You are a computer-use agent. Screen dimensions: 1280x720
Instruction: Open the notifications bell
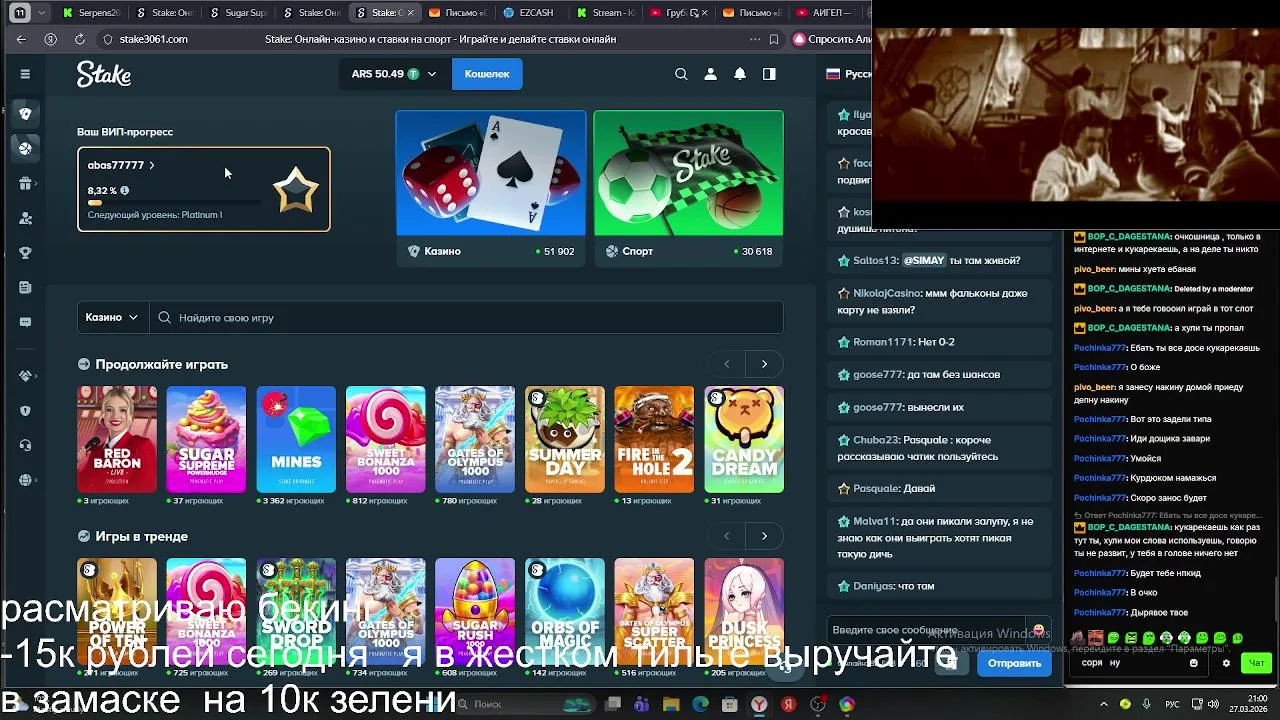pos(740,74)
